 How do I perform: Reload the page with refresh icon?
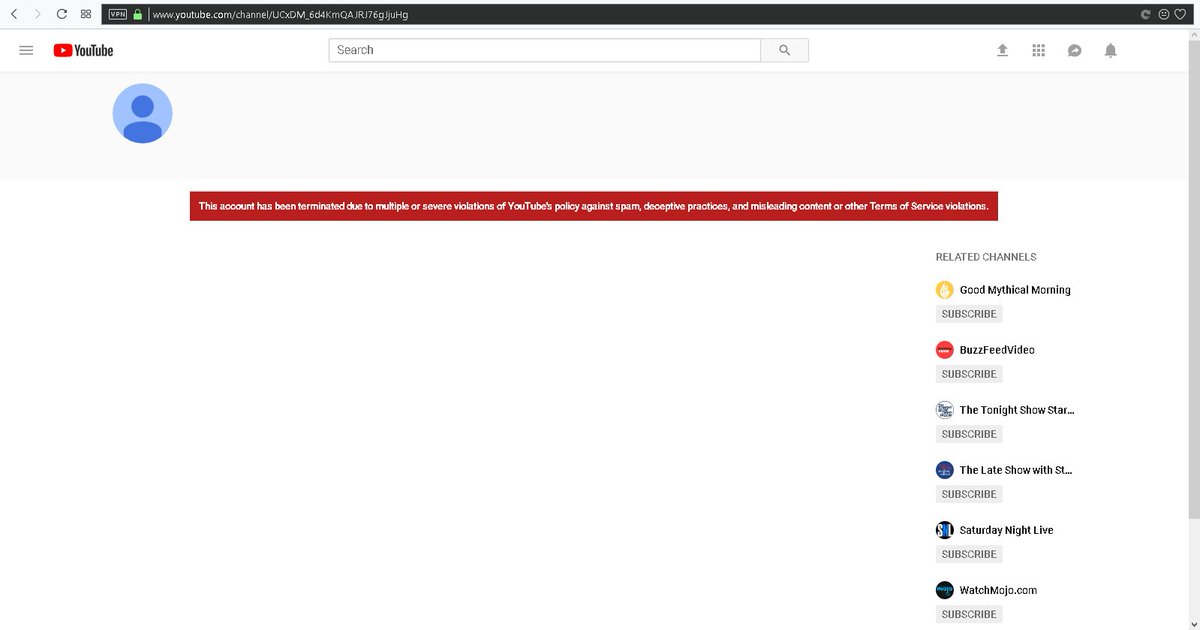click(x=62, y=15)
